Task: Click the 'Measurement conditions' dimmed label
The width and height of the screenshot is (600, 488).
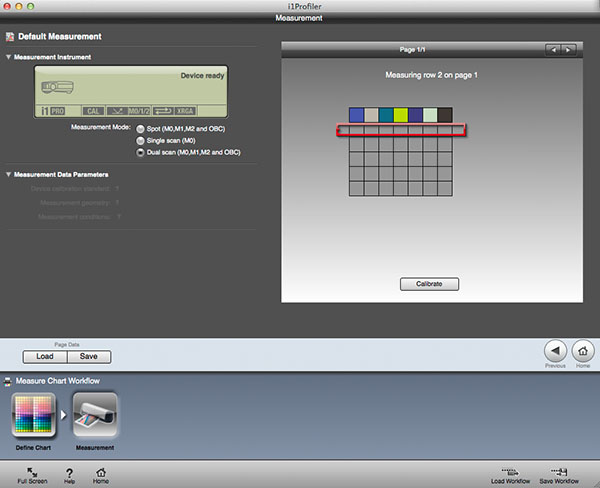Action: pos(74,217)
